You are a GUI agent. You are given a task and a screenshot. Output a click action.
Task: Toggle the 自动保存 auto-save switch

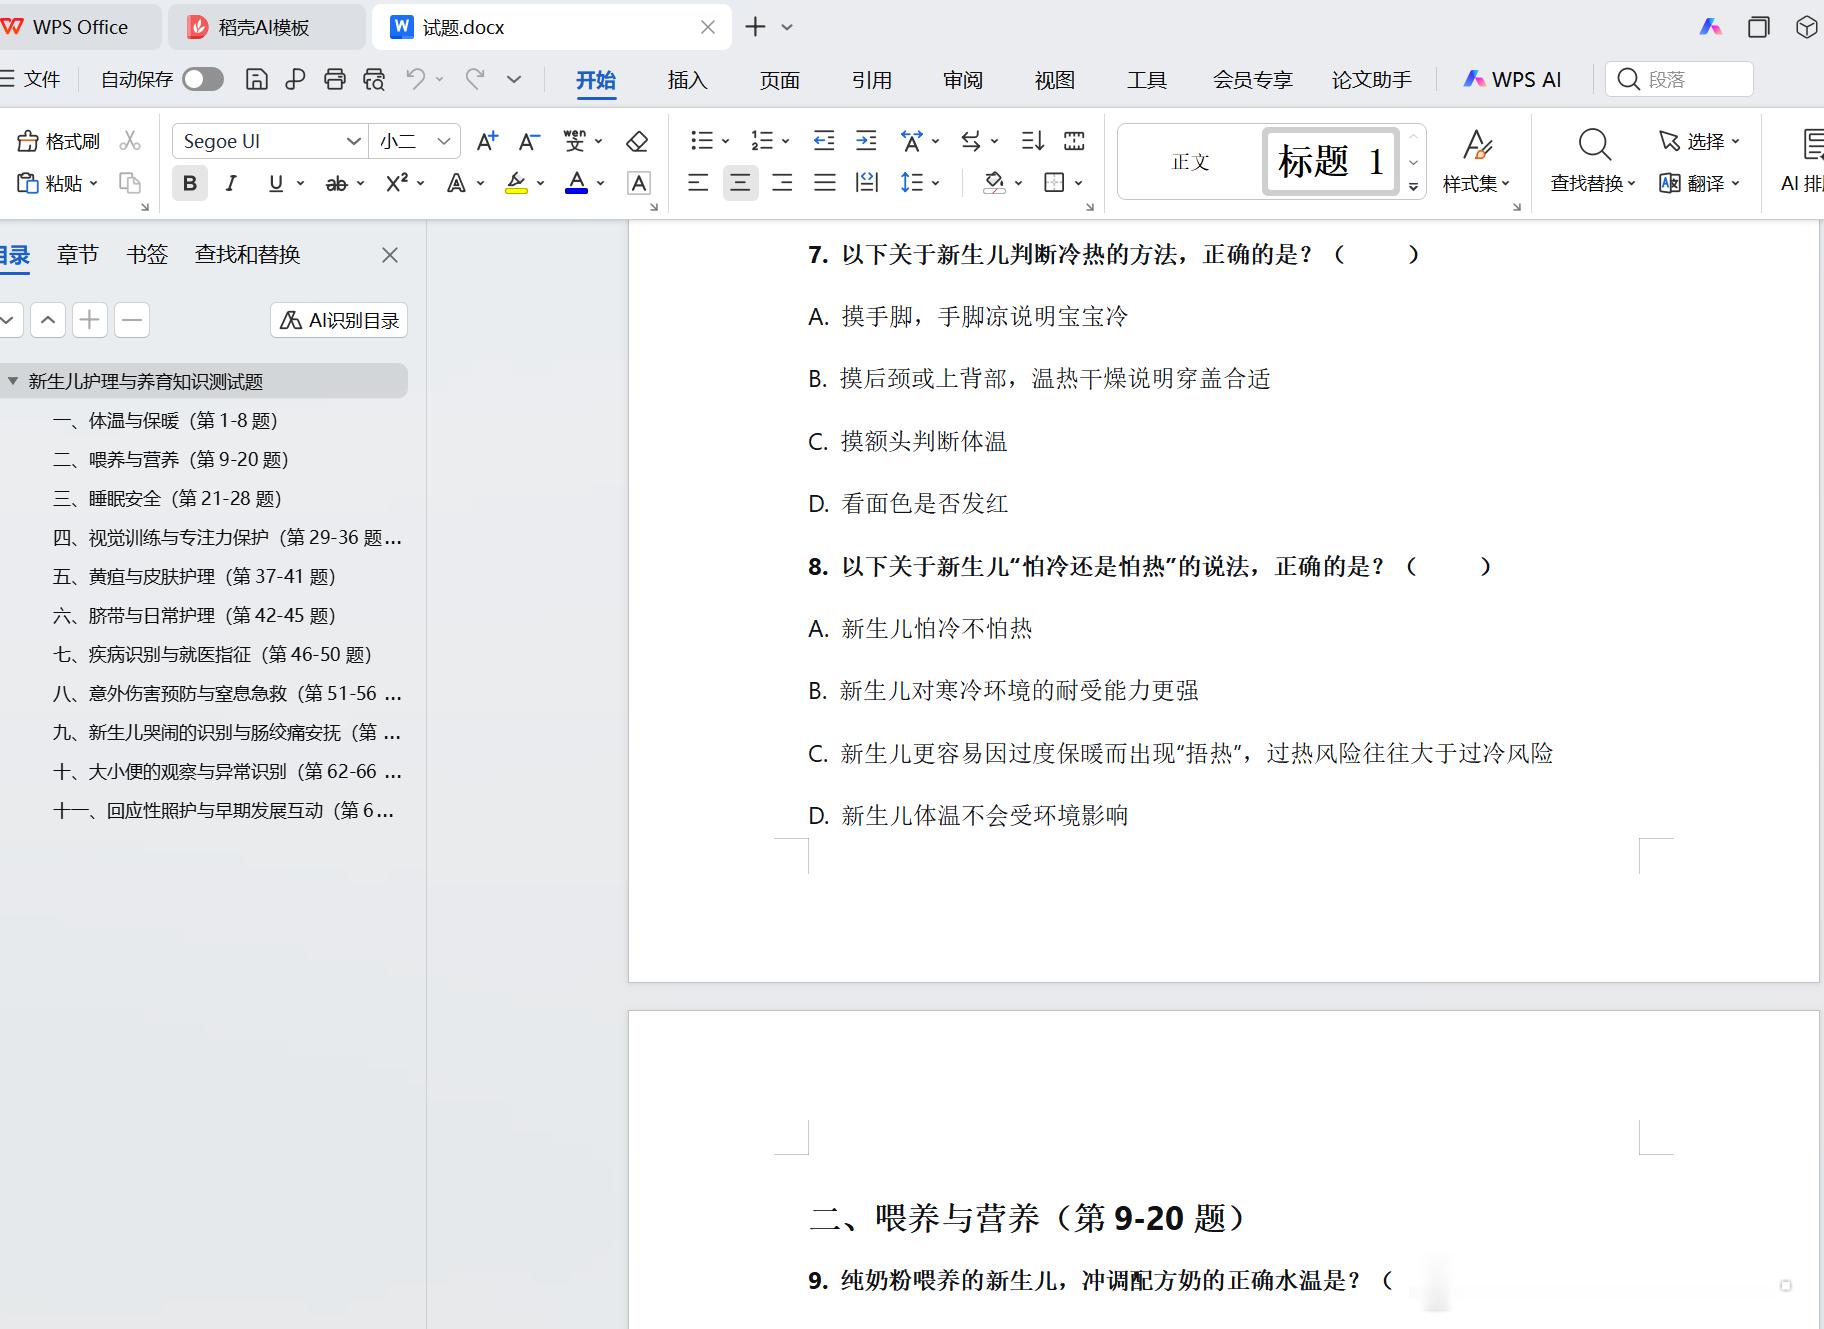203,79
